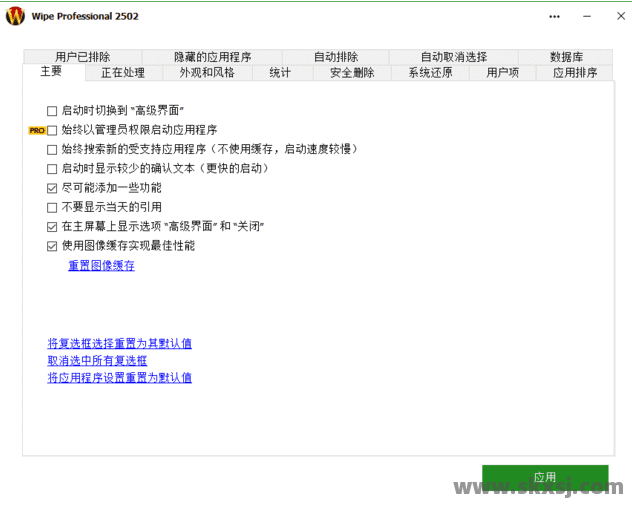
Task: Enable 启动时切换到"高级界面" checkbox
Action: [52, 111]
